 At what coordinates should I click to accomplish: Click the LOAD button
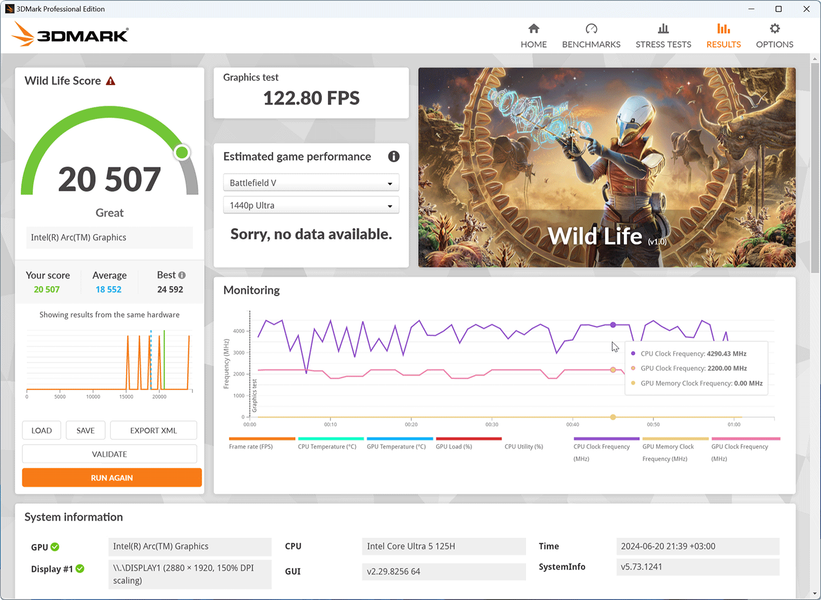click(x=41, y=430)
